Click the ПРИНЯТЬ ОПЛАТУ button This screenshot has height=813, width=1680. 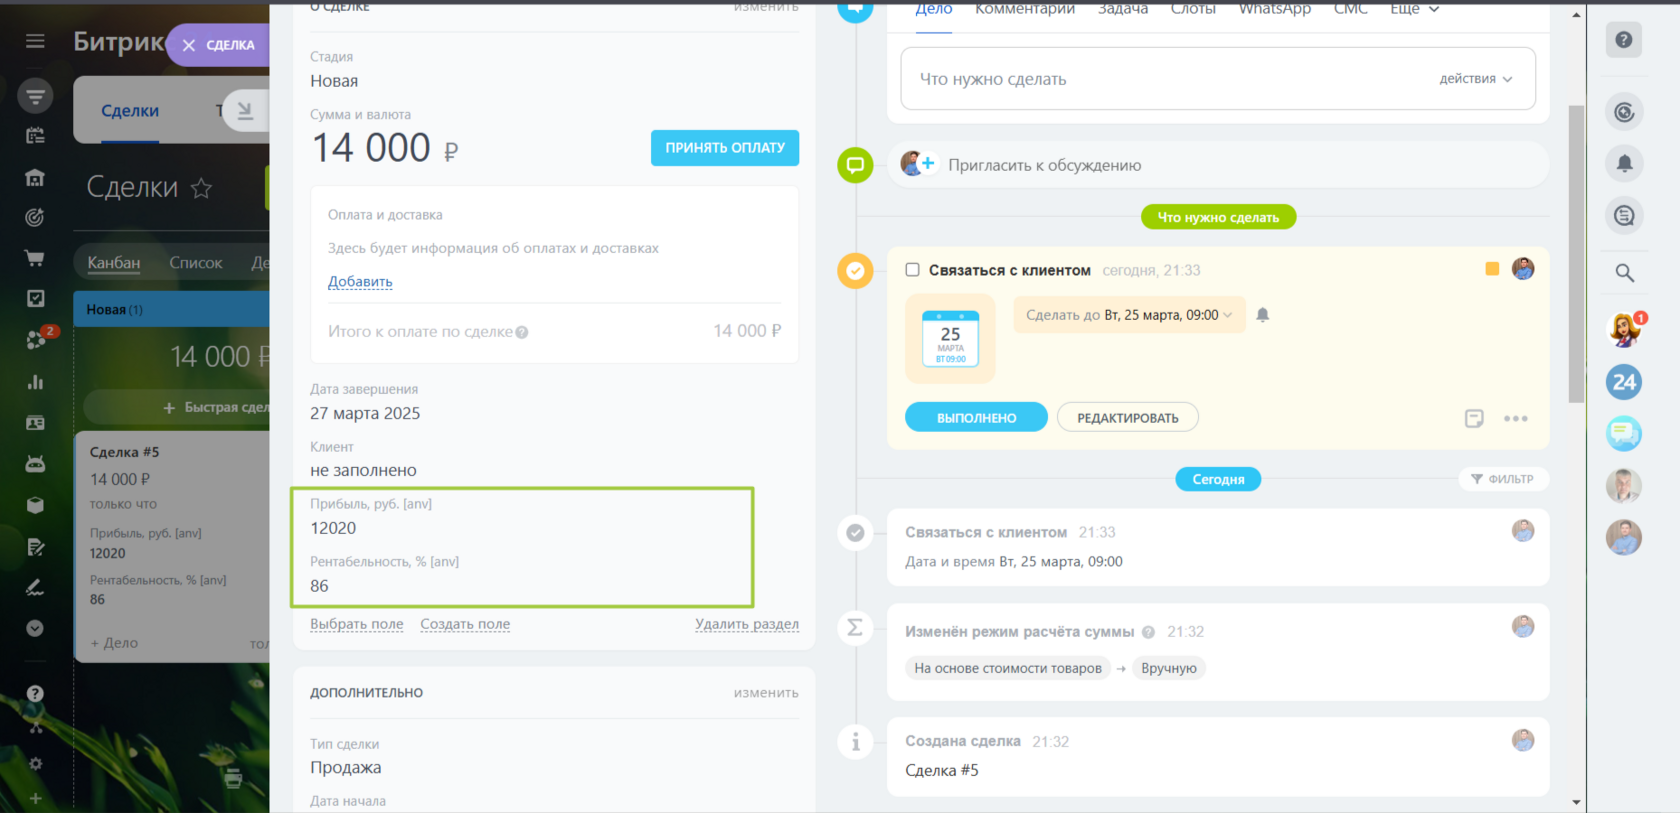[725, 148]
